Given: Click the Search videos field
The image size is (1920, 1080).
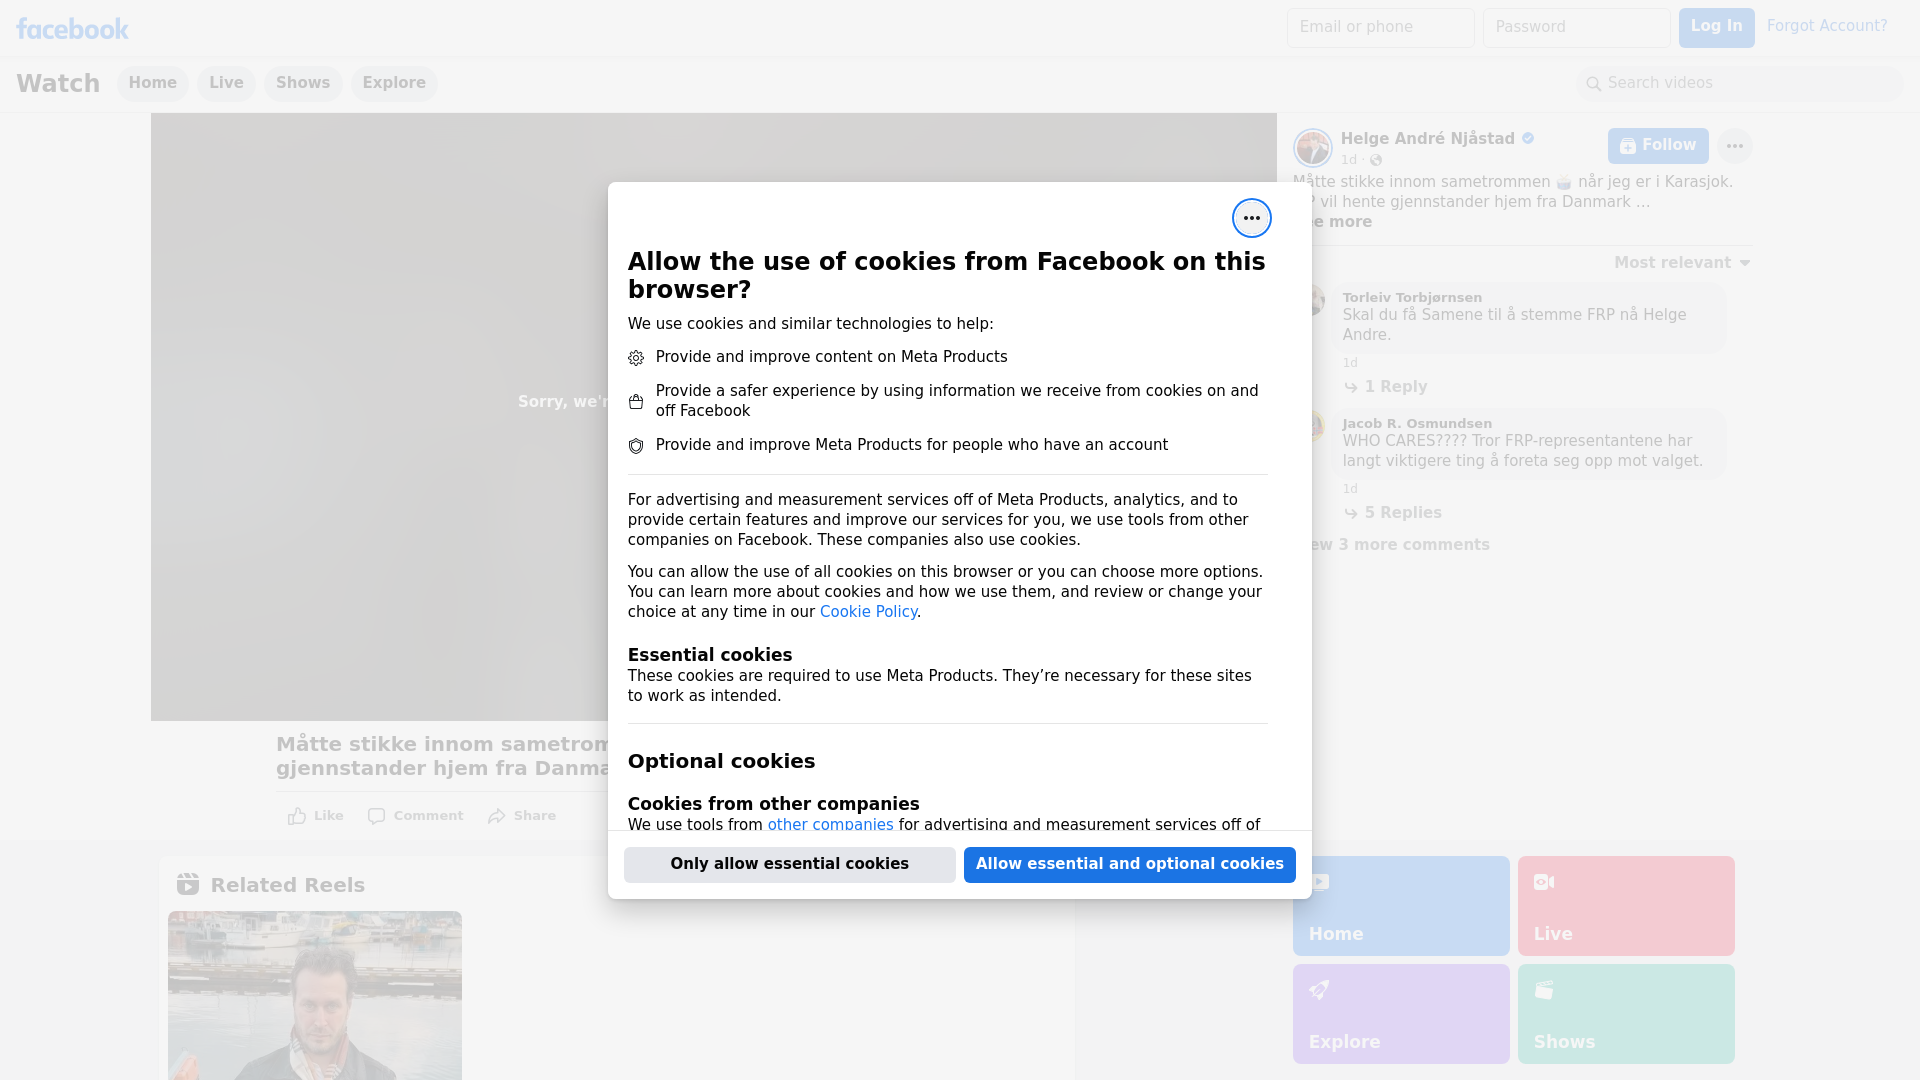Looking at the screenshot, I should click(1740, 84).
